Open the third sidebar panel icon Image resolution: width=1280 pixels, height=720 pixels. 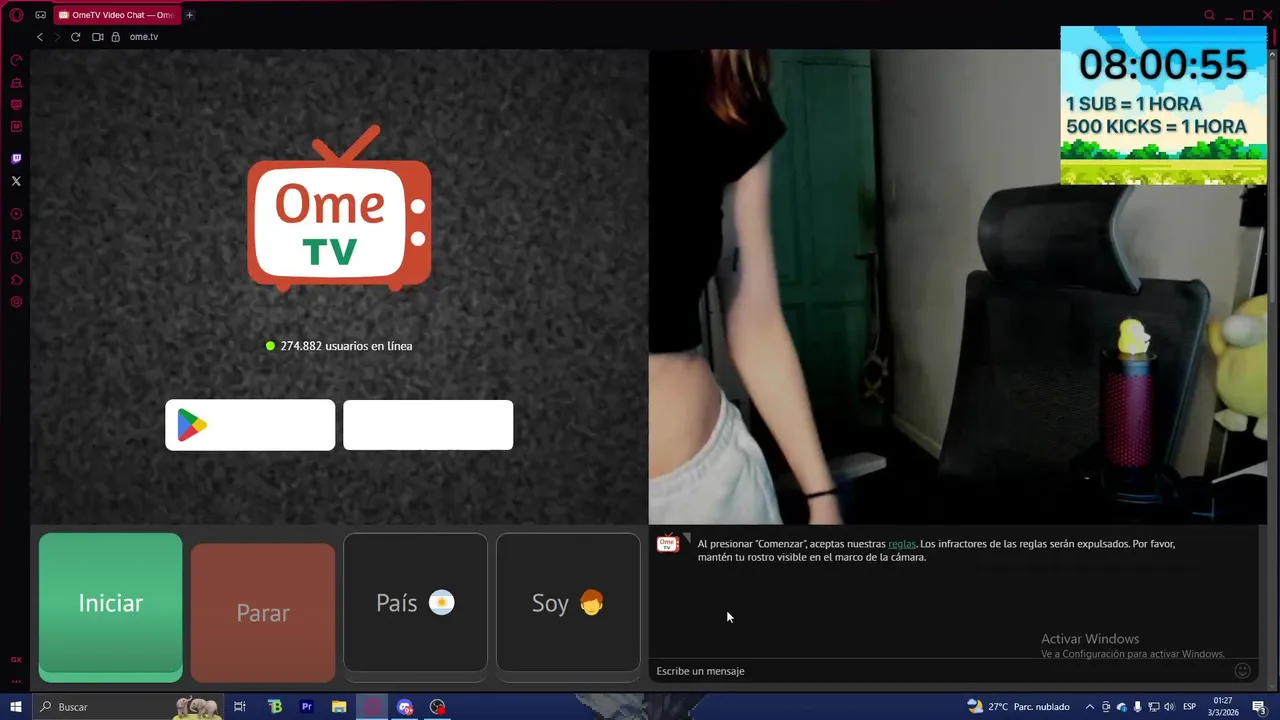pos(16,105)
